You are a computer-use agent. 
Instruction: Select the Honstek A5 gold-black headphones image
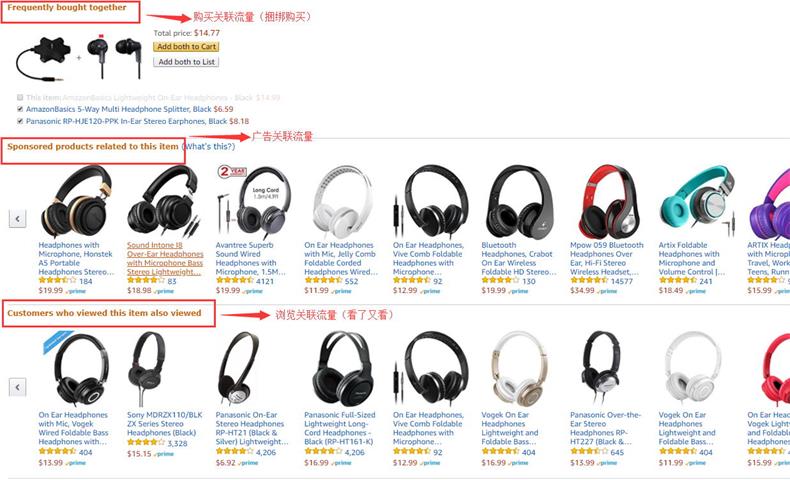(77, 202)
